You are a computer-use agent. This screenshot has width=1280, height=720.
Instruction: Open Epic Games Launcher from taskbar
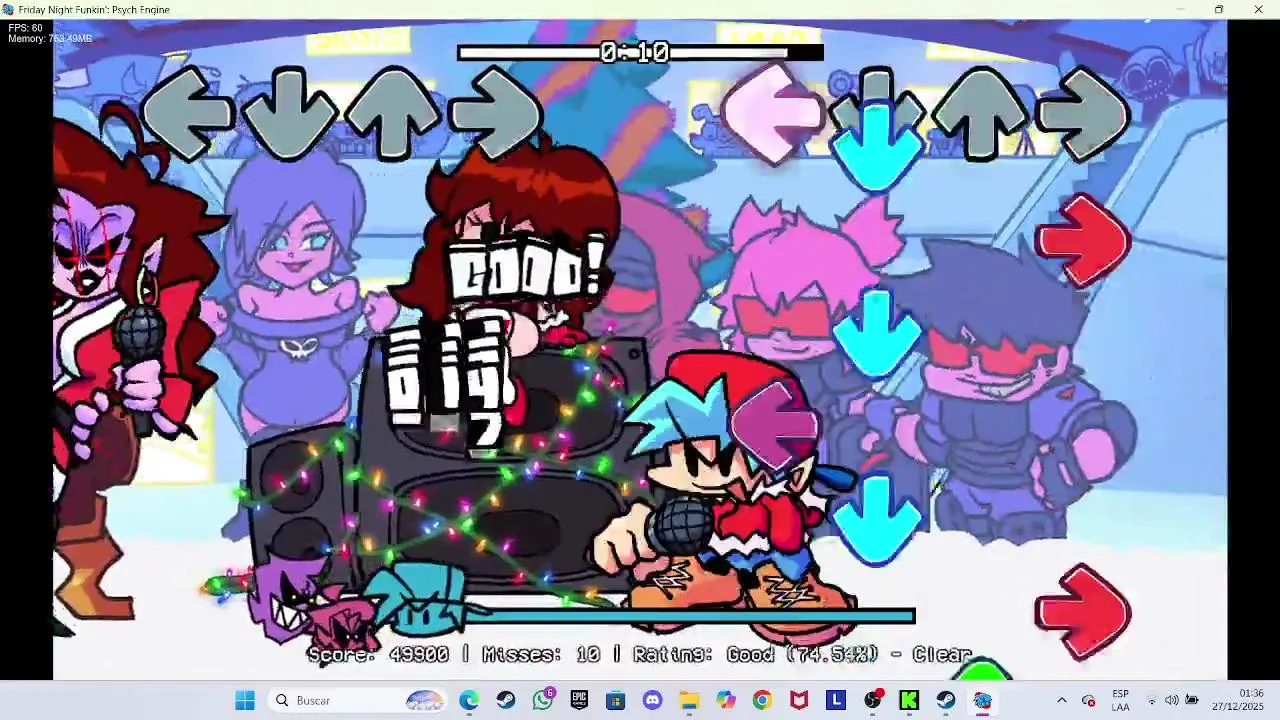pyautogui.click(x=579, y=700)
